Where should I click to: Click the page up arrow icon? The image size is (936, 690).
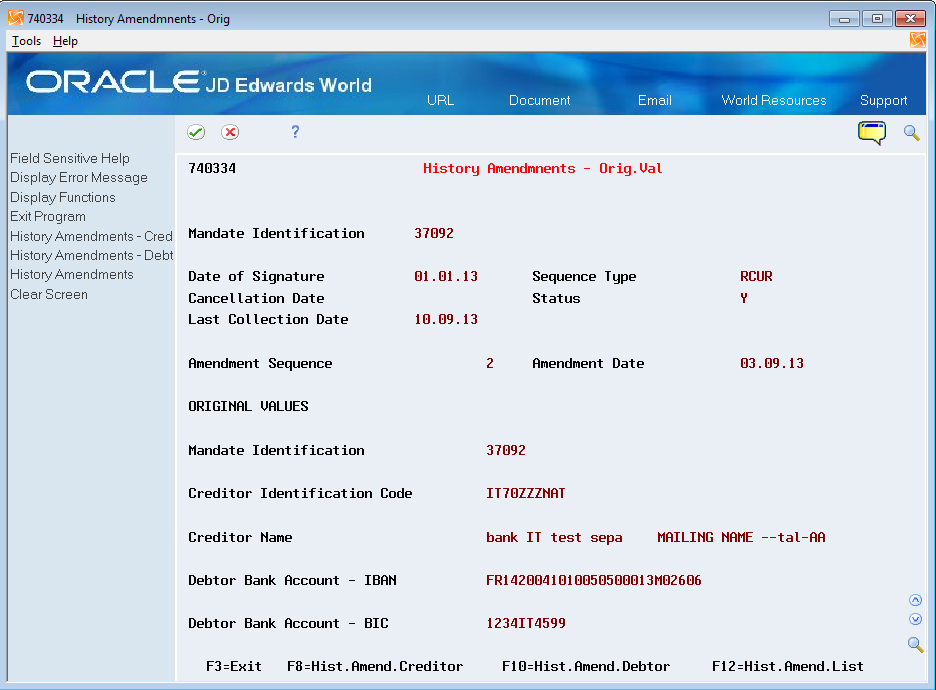pos(915,600)
